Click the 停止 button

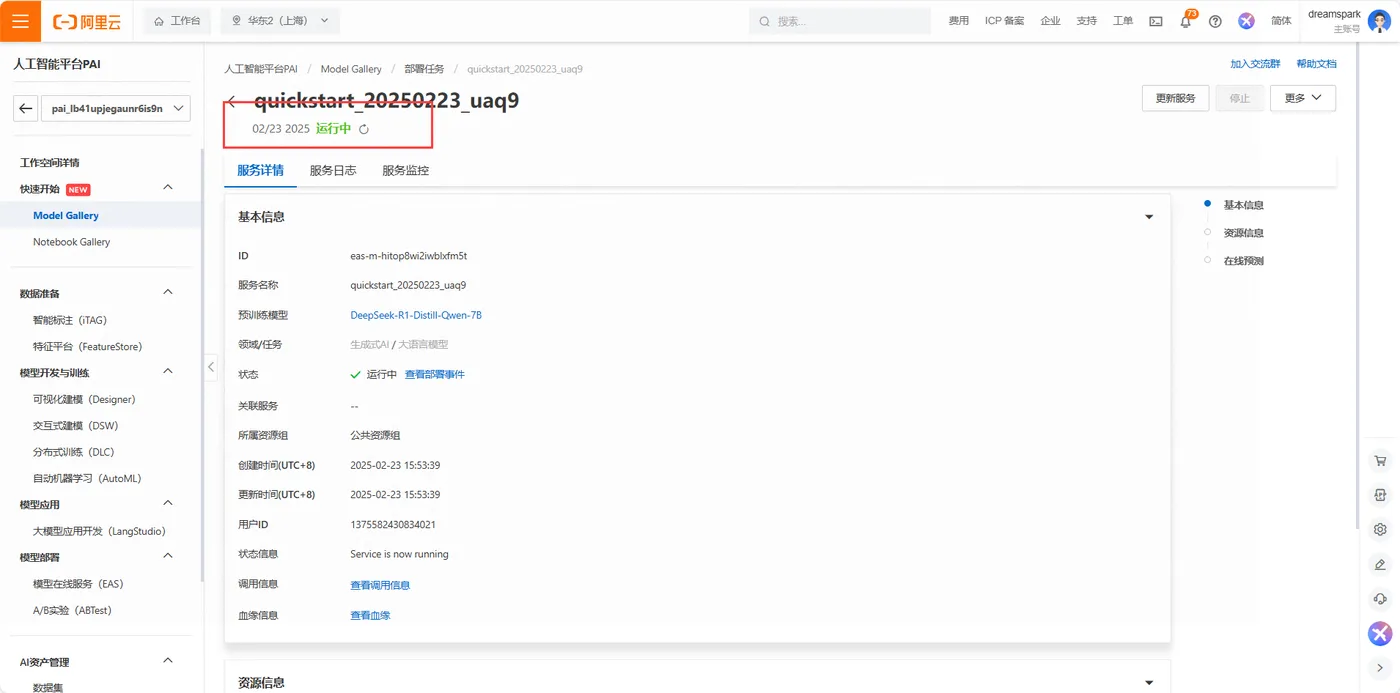click(x=1239, y=98)
